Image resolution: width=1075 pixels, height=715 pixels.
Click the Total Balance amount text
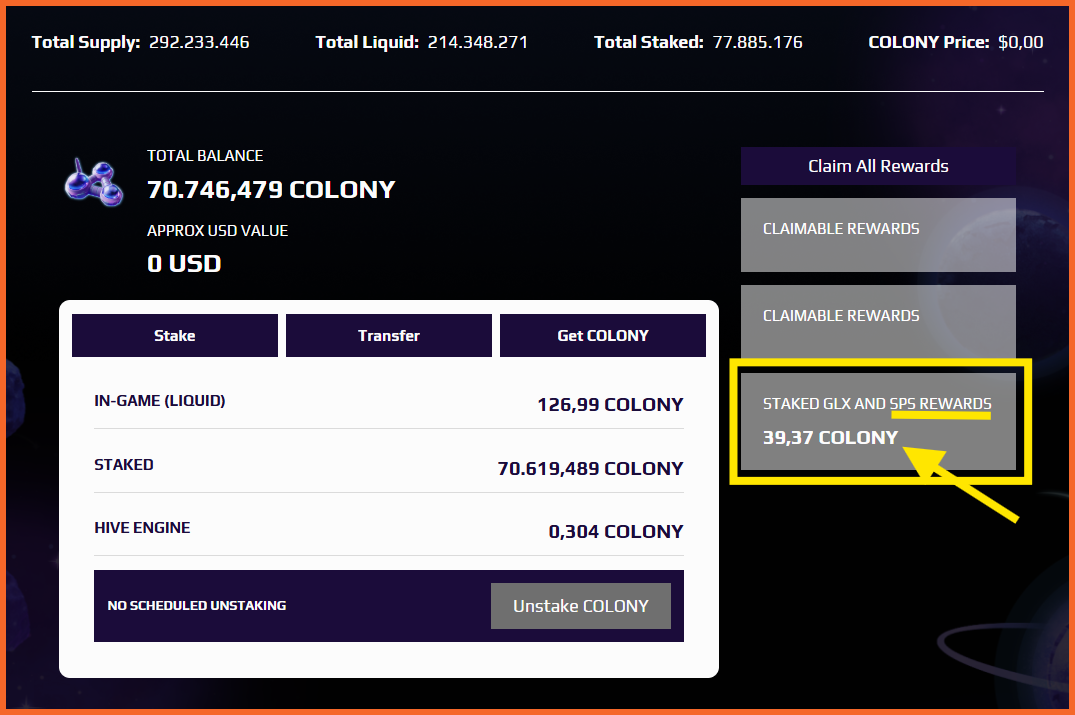271,190
